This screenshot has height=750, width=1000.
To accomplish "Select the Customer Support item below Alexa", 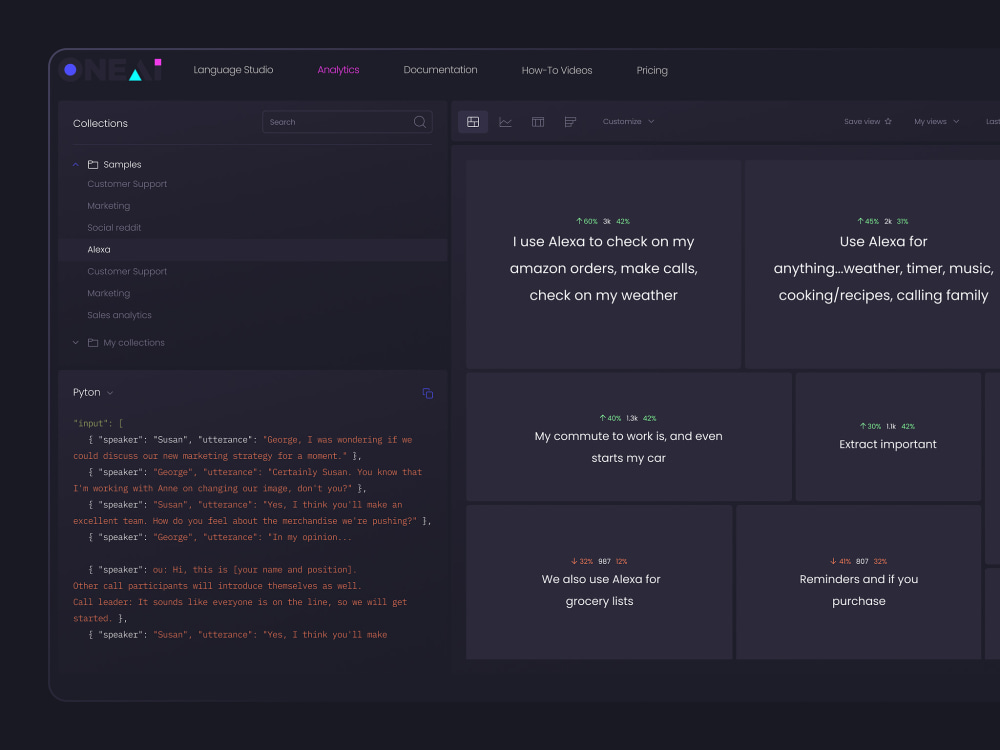I will pos(127,271).
